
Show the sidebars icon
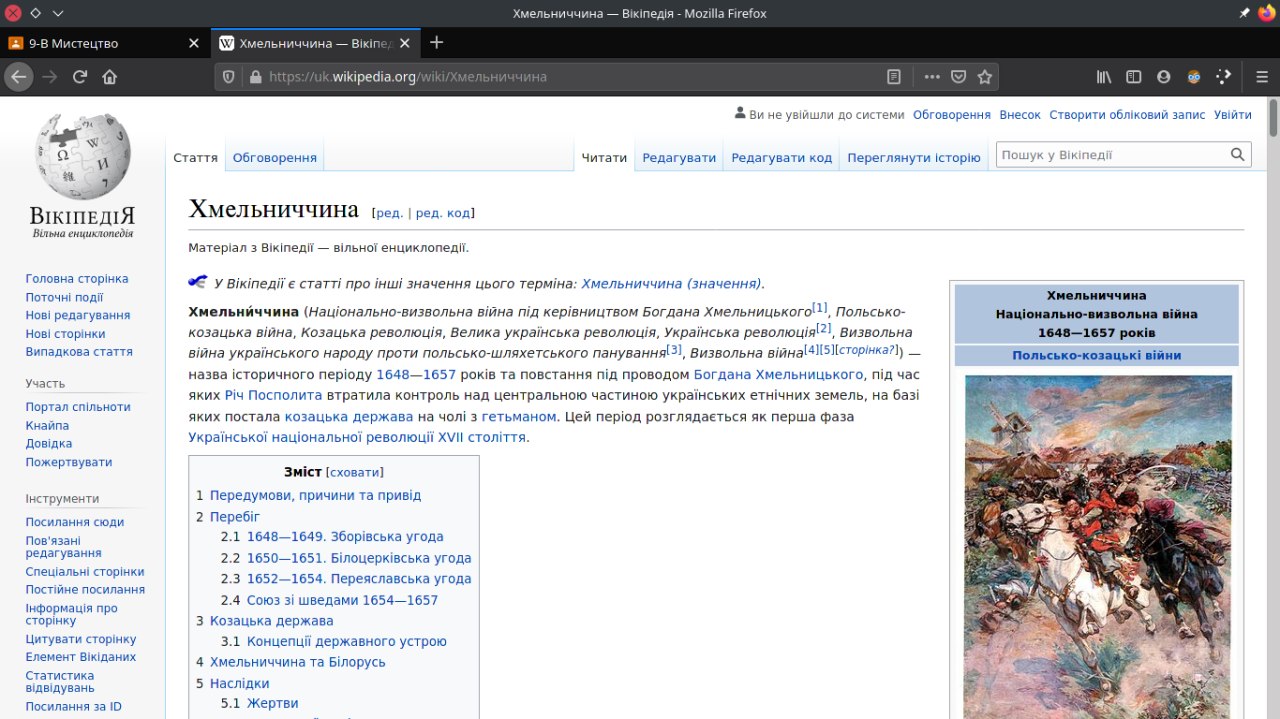(x=1133, y=76)
